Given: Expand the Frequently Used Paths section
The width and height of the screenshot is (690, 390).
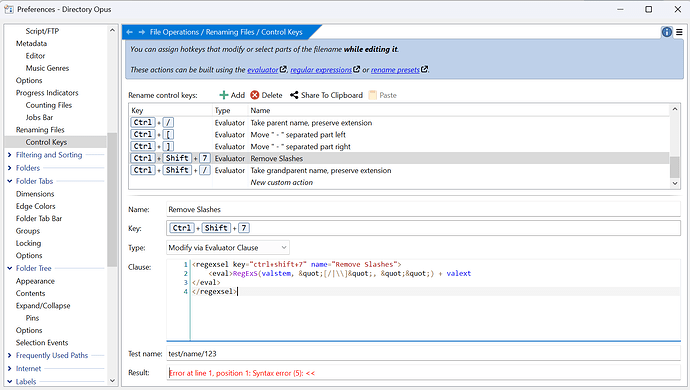Looking at the screenshot, I should coord(10,355).
